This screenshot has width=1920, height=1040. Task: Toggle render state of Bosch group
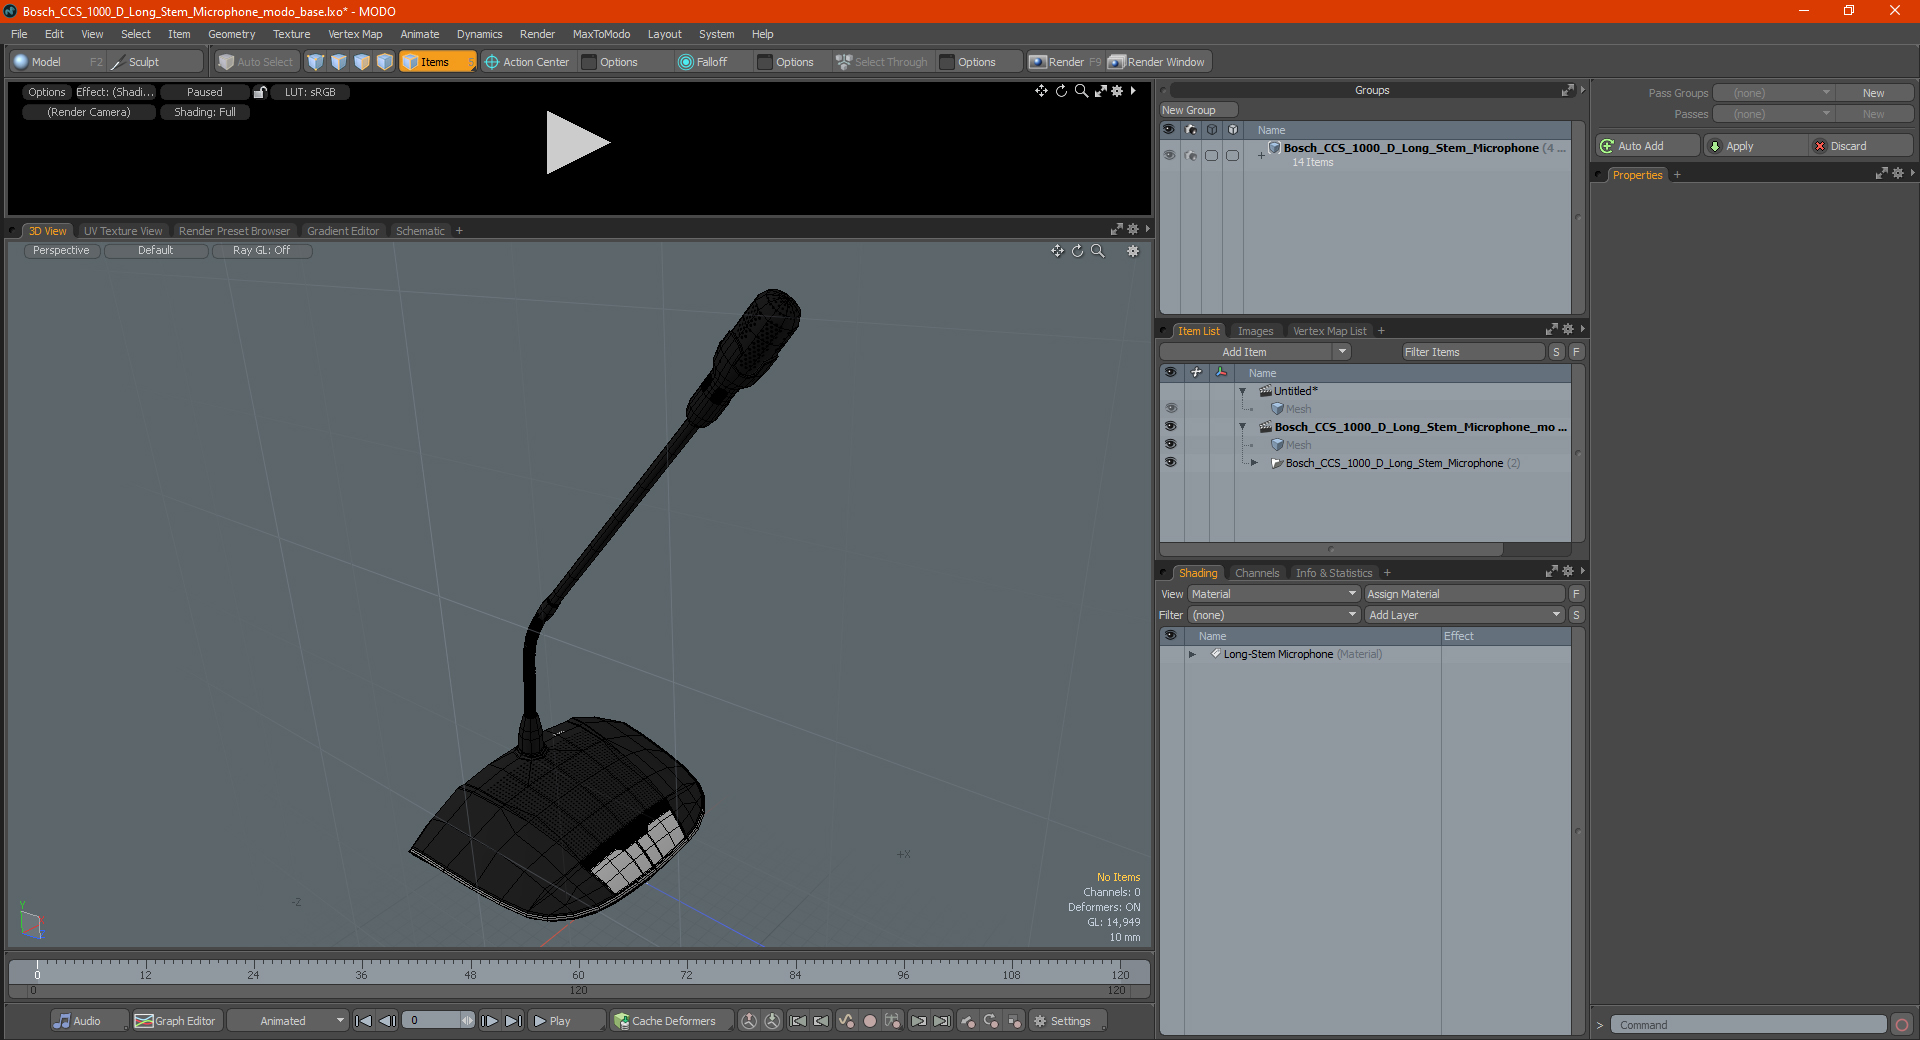[1190, 155]
